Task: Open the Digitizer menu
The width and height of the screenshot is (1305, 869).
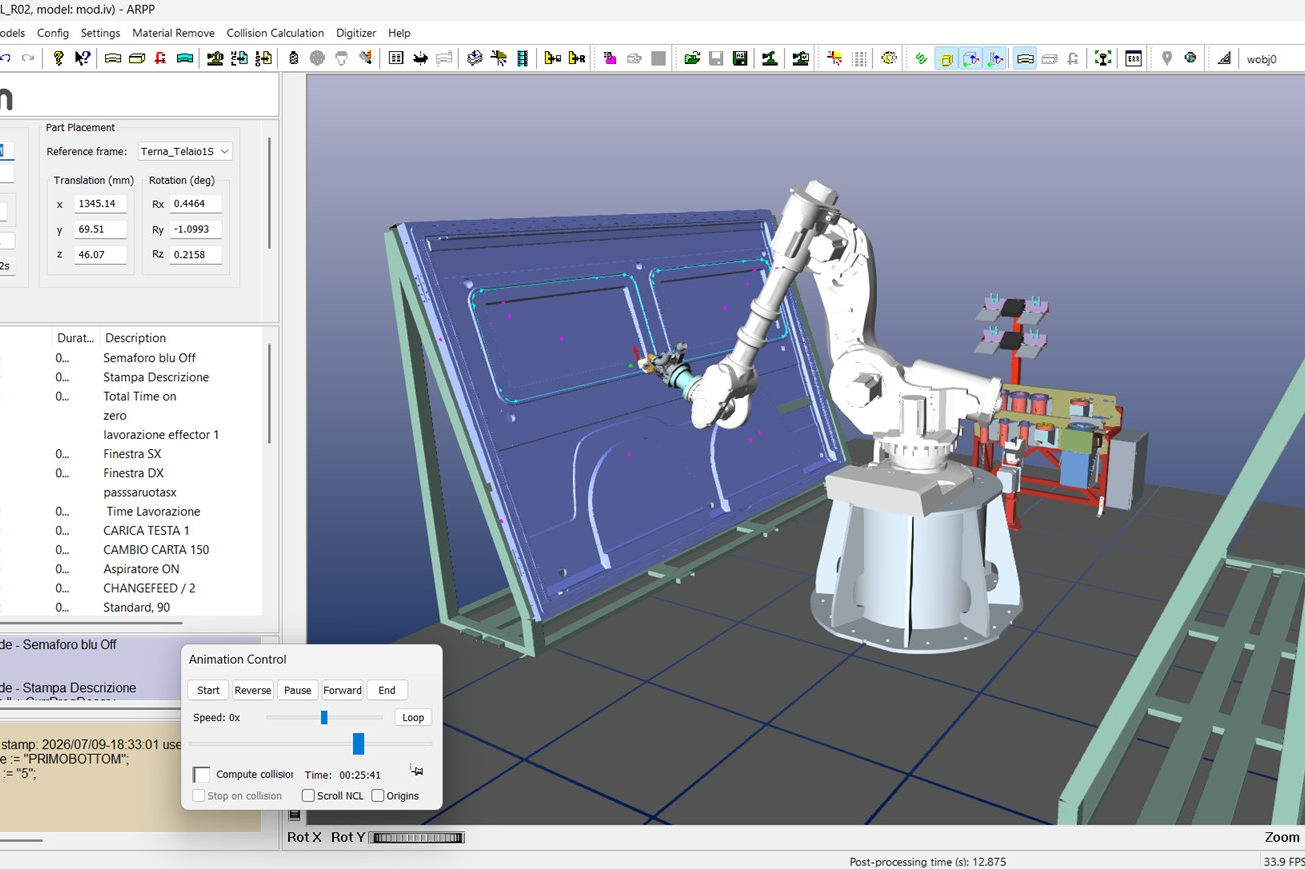Action: (356, 33)
